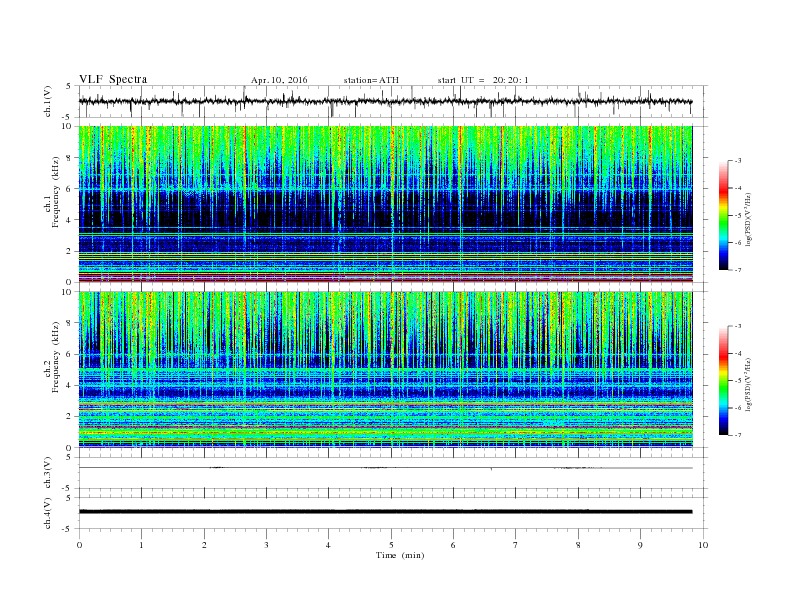Click the "ch.3(V)" axis label
The height and width of the screenshot is (612, 792).
tap(48, 473)
